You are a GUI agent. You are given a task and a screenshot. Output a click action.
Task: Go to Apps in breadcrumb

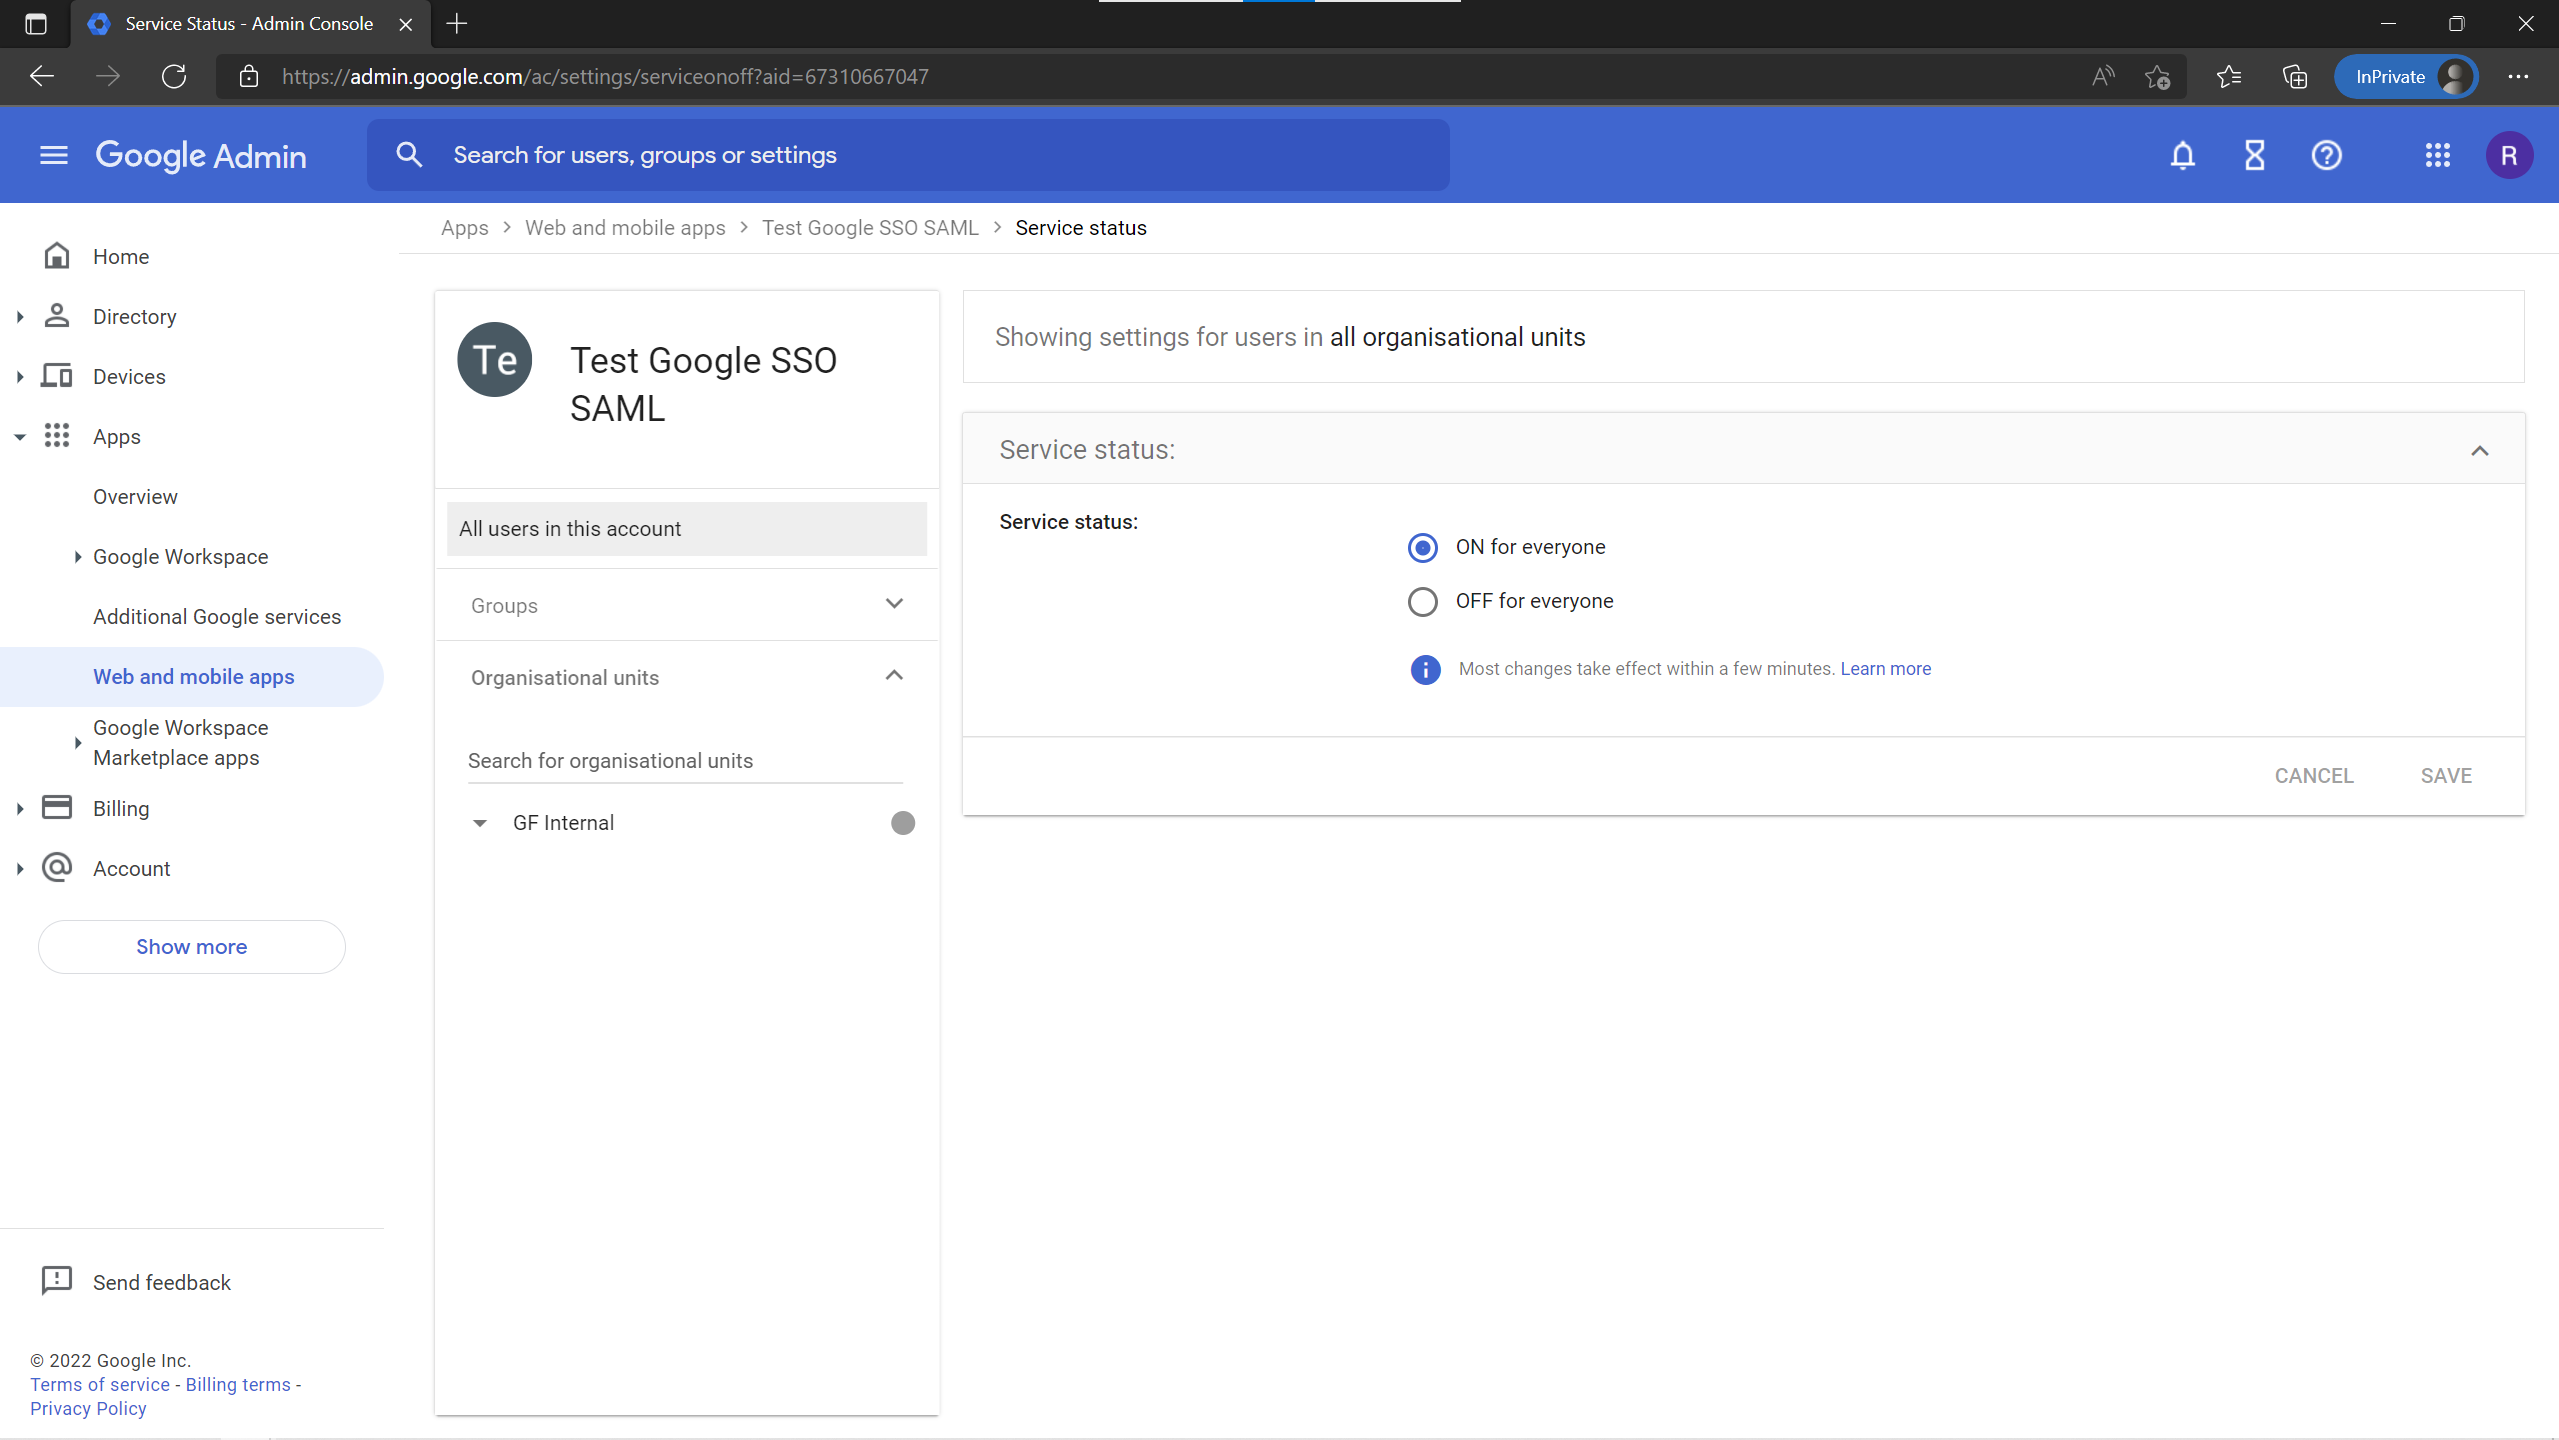[465, 228]
